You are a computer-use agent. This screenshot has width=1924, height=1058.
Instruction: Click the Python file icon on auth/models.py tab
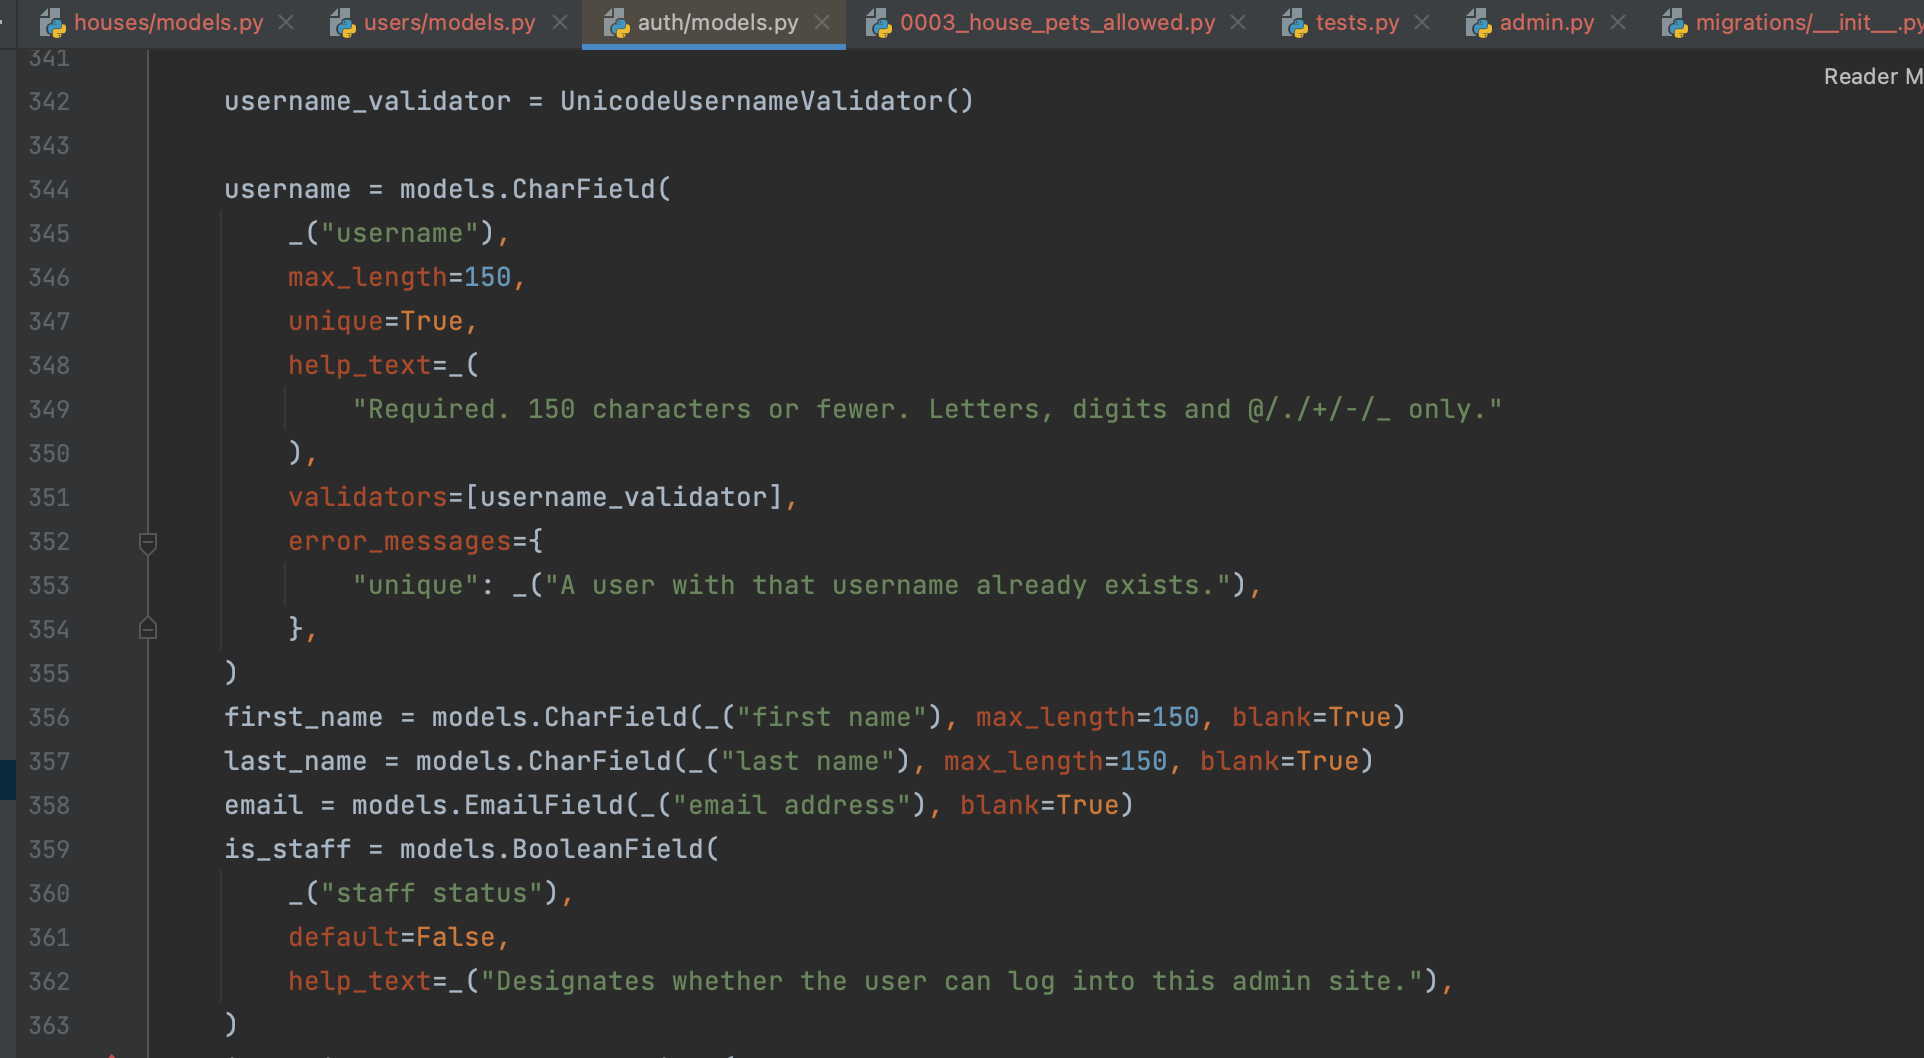click(617, 23)
